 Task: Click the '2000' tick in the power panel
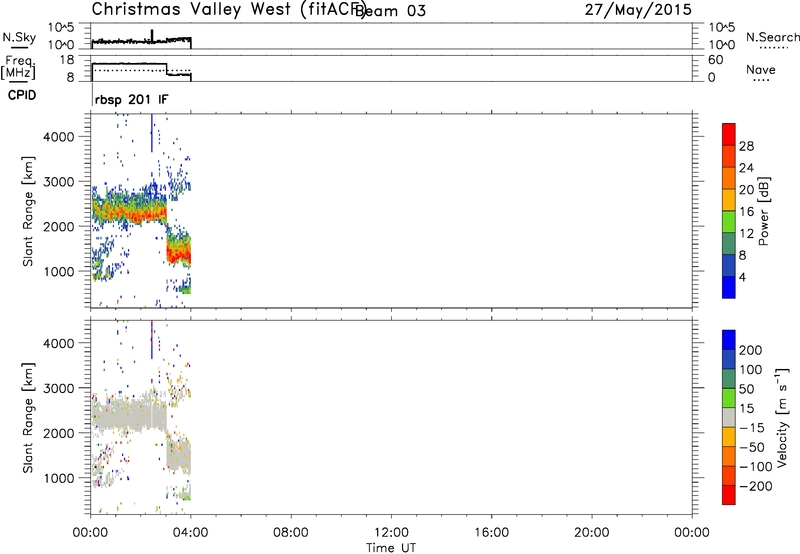pos(59,226)
